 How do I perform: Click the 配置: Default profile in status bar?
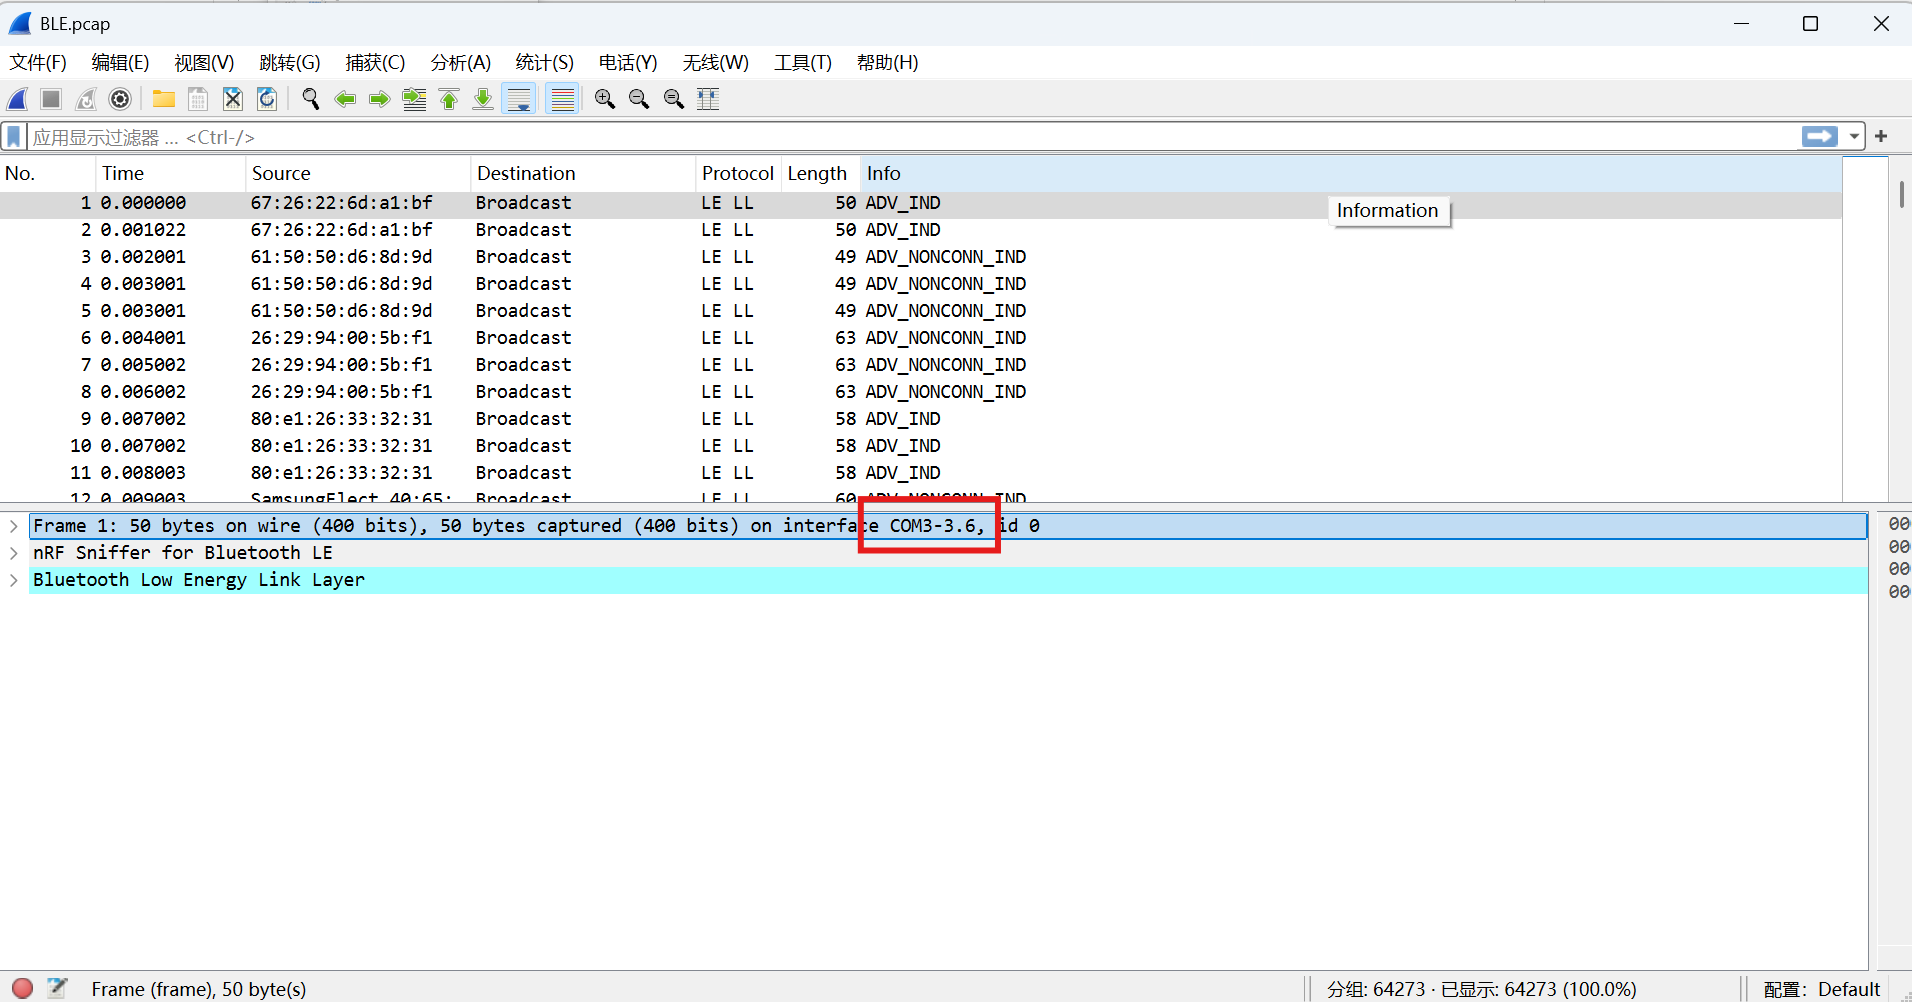coord(1821,989)
